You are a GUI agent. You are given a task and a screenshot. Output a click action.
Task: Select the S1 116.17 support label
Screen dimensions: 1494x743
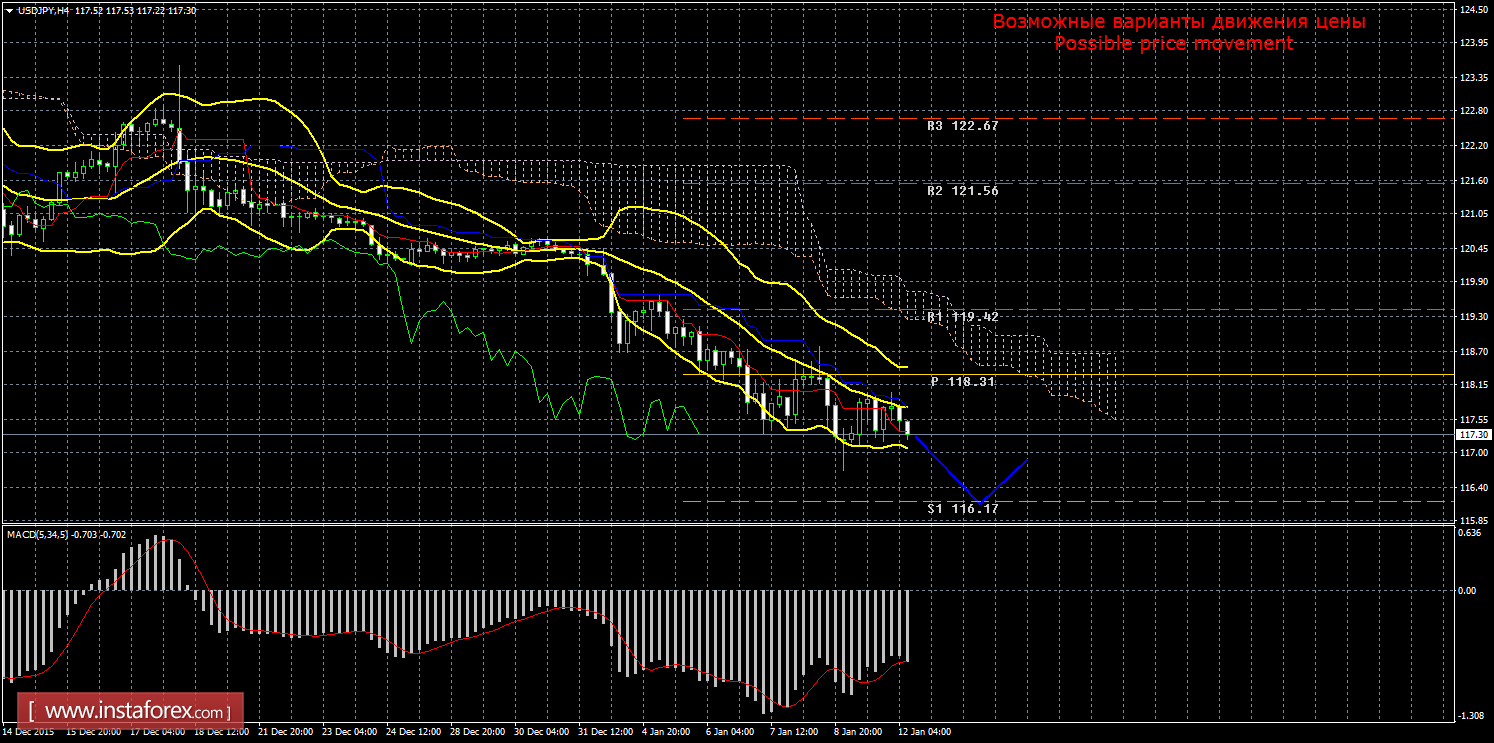[x=962, y=508]
